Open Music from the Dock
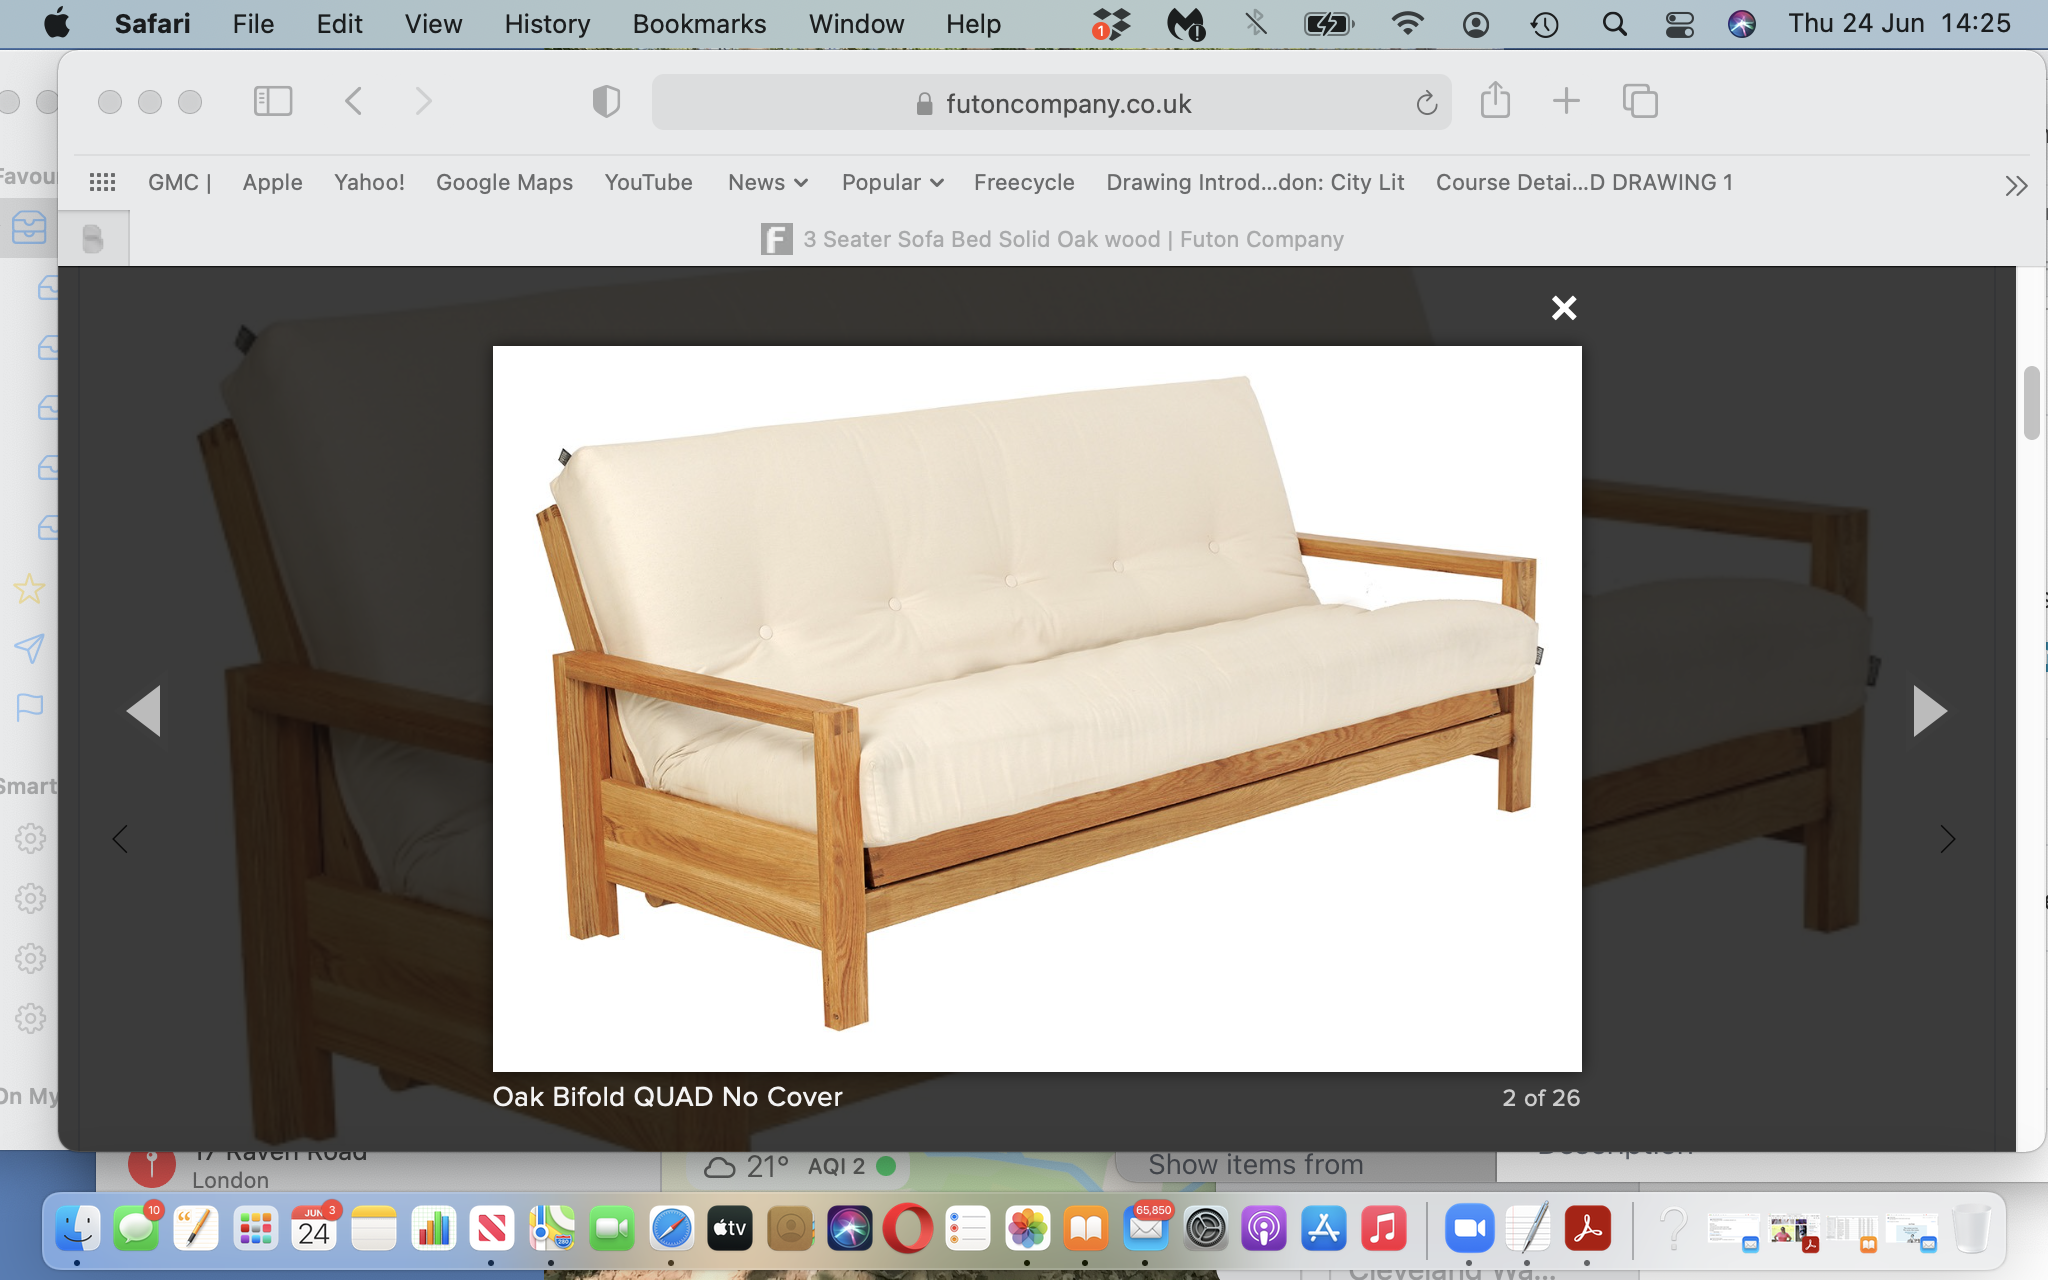 (1385, 1230)
